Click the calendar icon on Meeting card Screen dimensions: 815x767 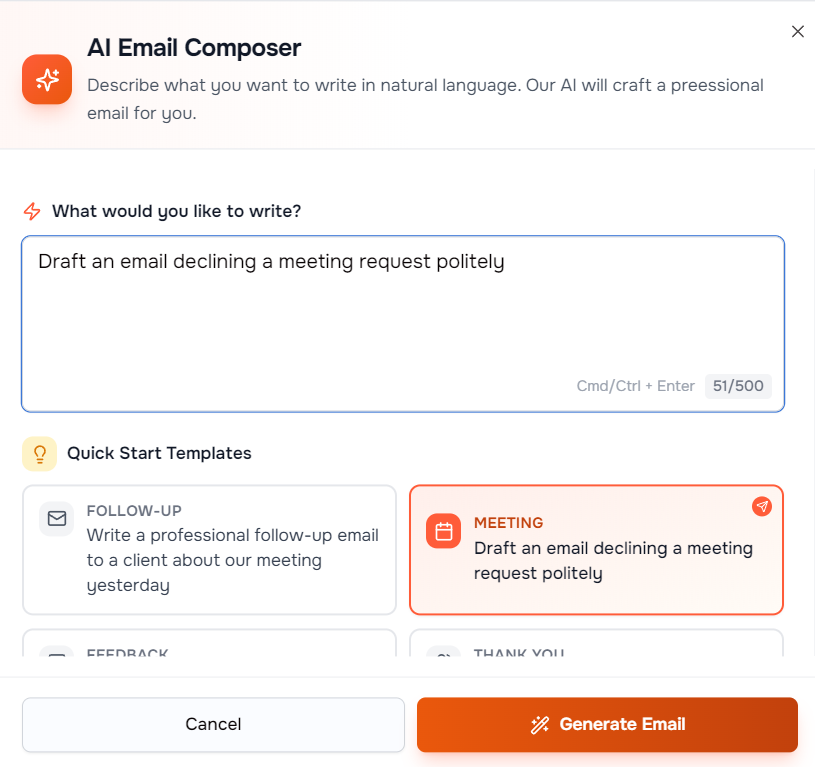(x=444, y=531)
